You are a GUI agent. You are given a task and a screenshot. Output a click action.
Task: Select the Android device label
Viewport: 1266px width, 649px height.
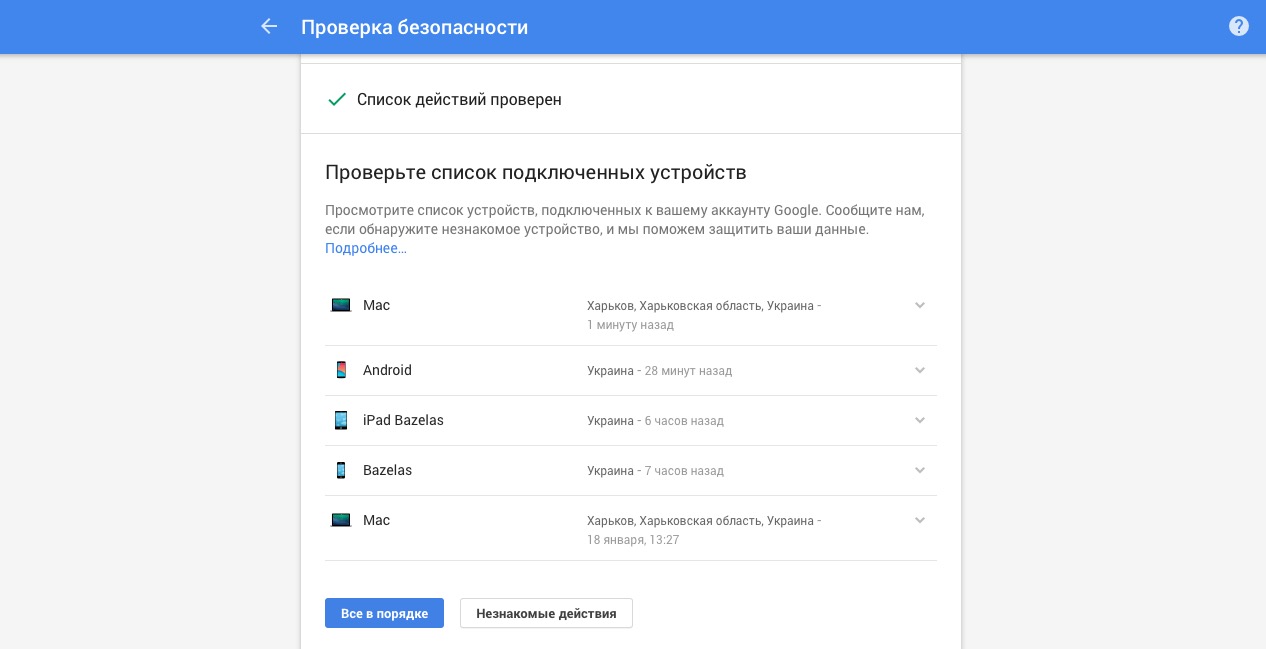tap(387, 370)
